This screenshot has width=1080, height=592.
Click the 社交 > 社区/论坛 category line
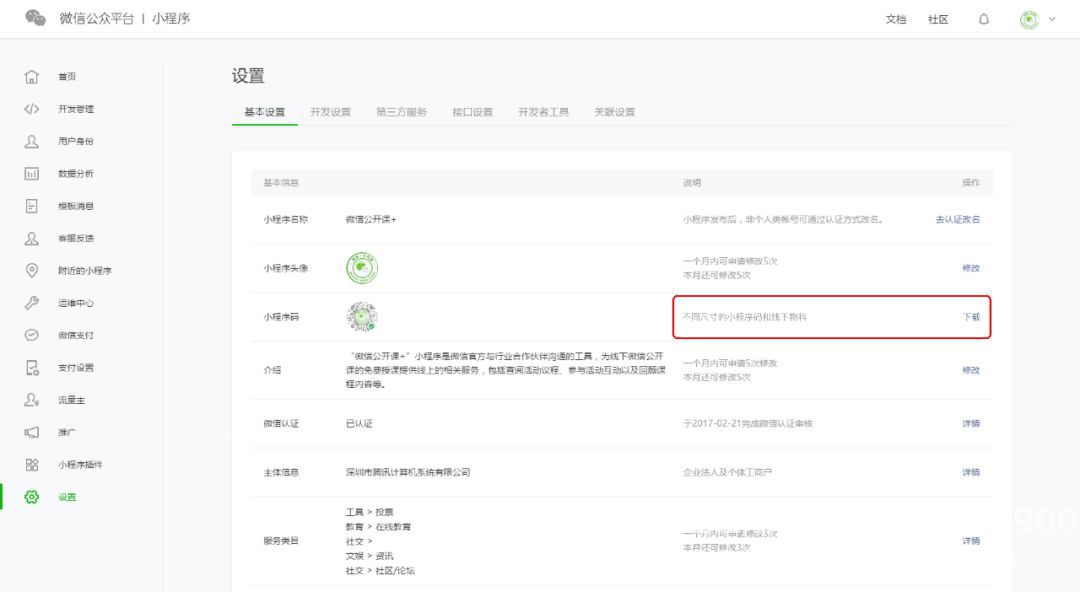(x=380, y=571)
